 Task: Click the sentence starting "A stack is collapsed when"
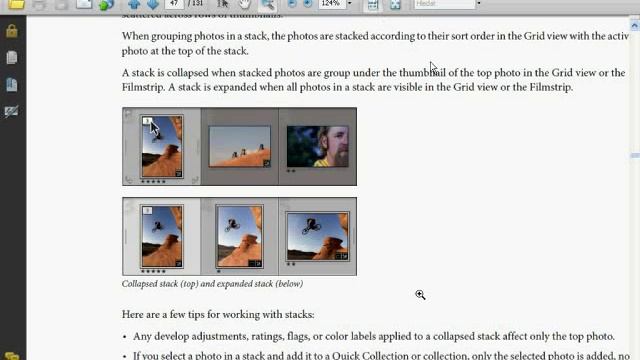[x=373, y=80]
